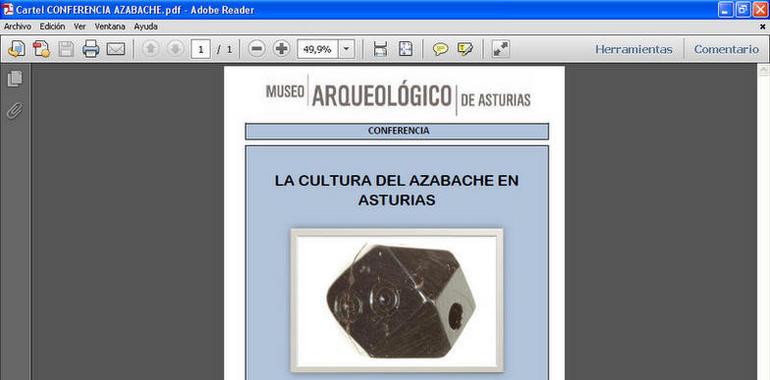Print the document using printer icon
The width and height of the screenshot is (770, 380).
click(91, 49)
